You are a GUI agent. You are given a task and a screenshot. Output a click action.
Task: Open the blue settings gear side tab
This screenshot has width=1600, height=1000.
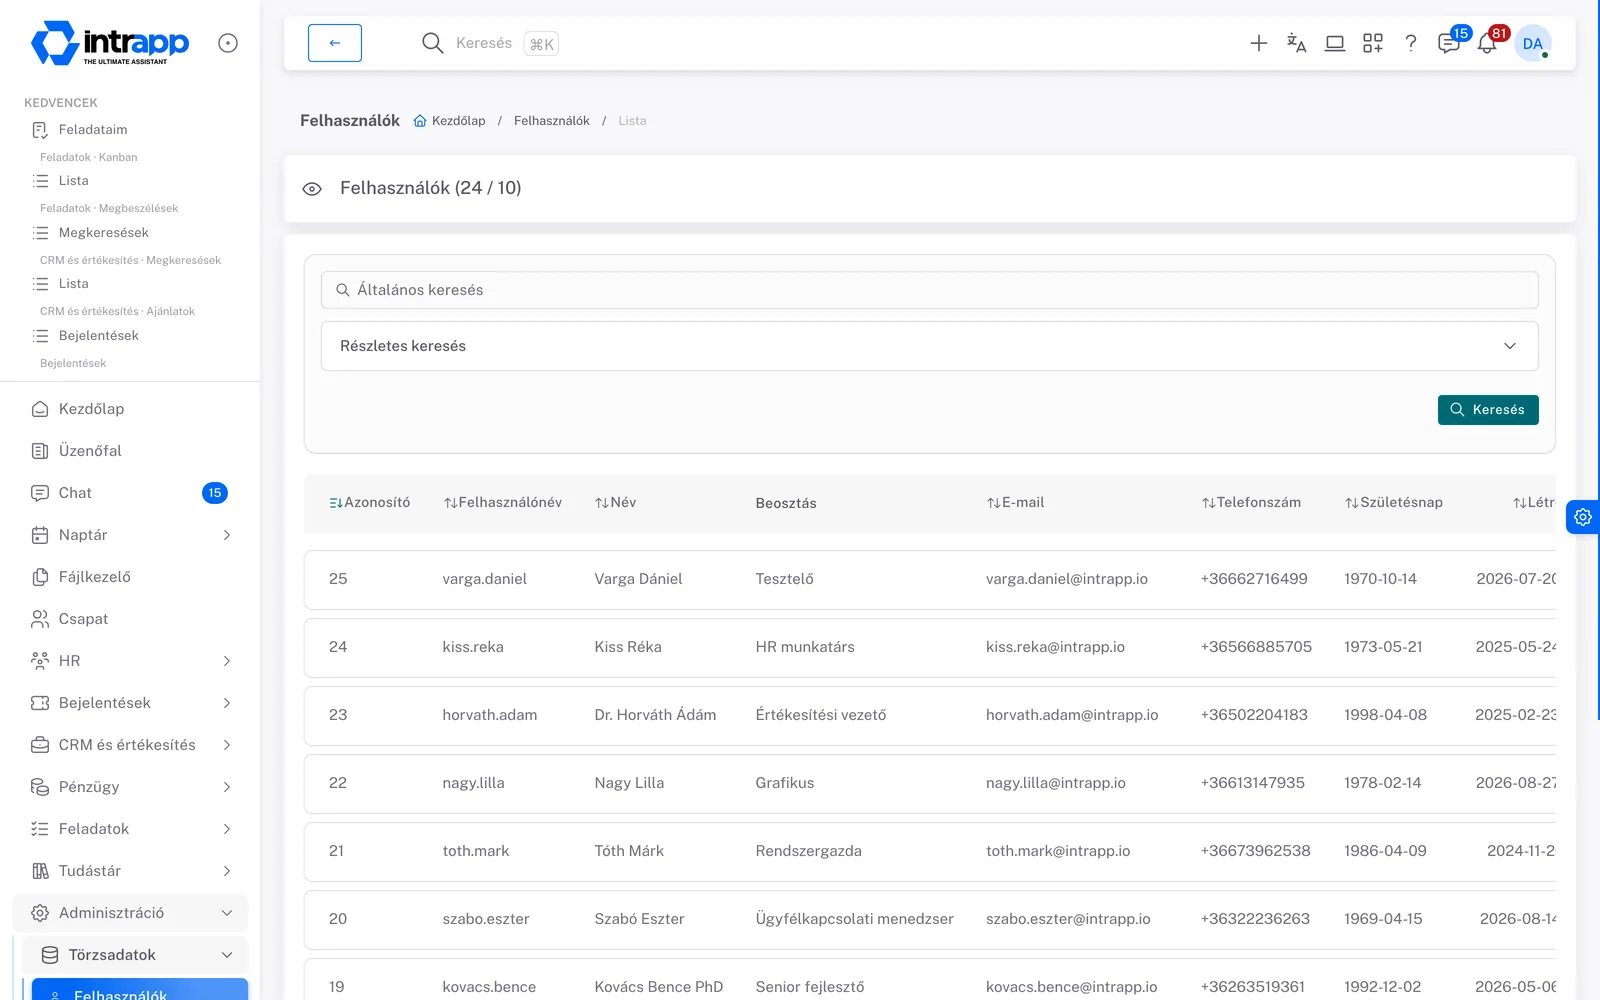point(1583,517)
